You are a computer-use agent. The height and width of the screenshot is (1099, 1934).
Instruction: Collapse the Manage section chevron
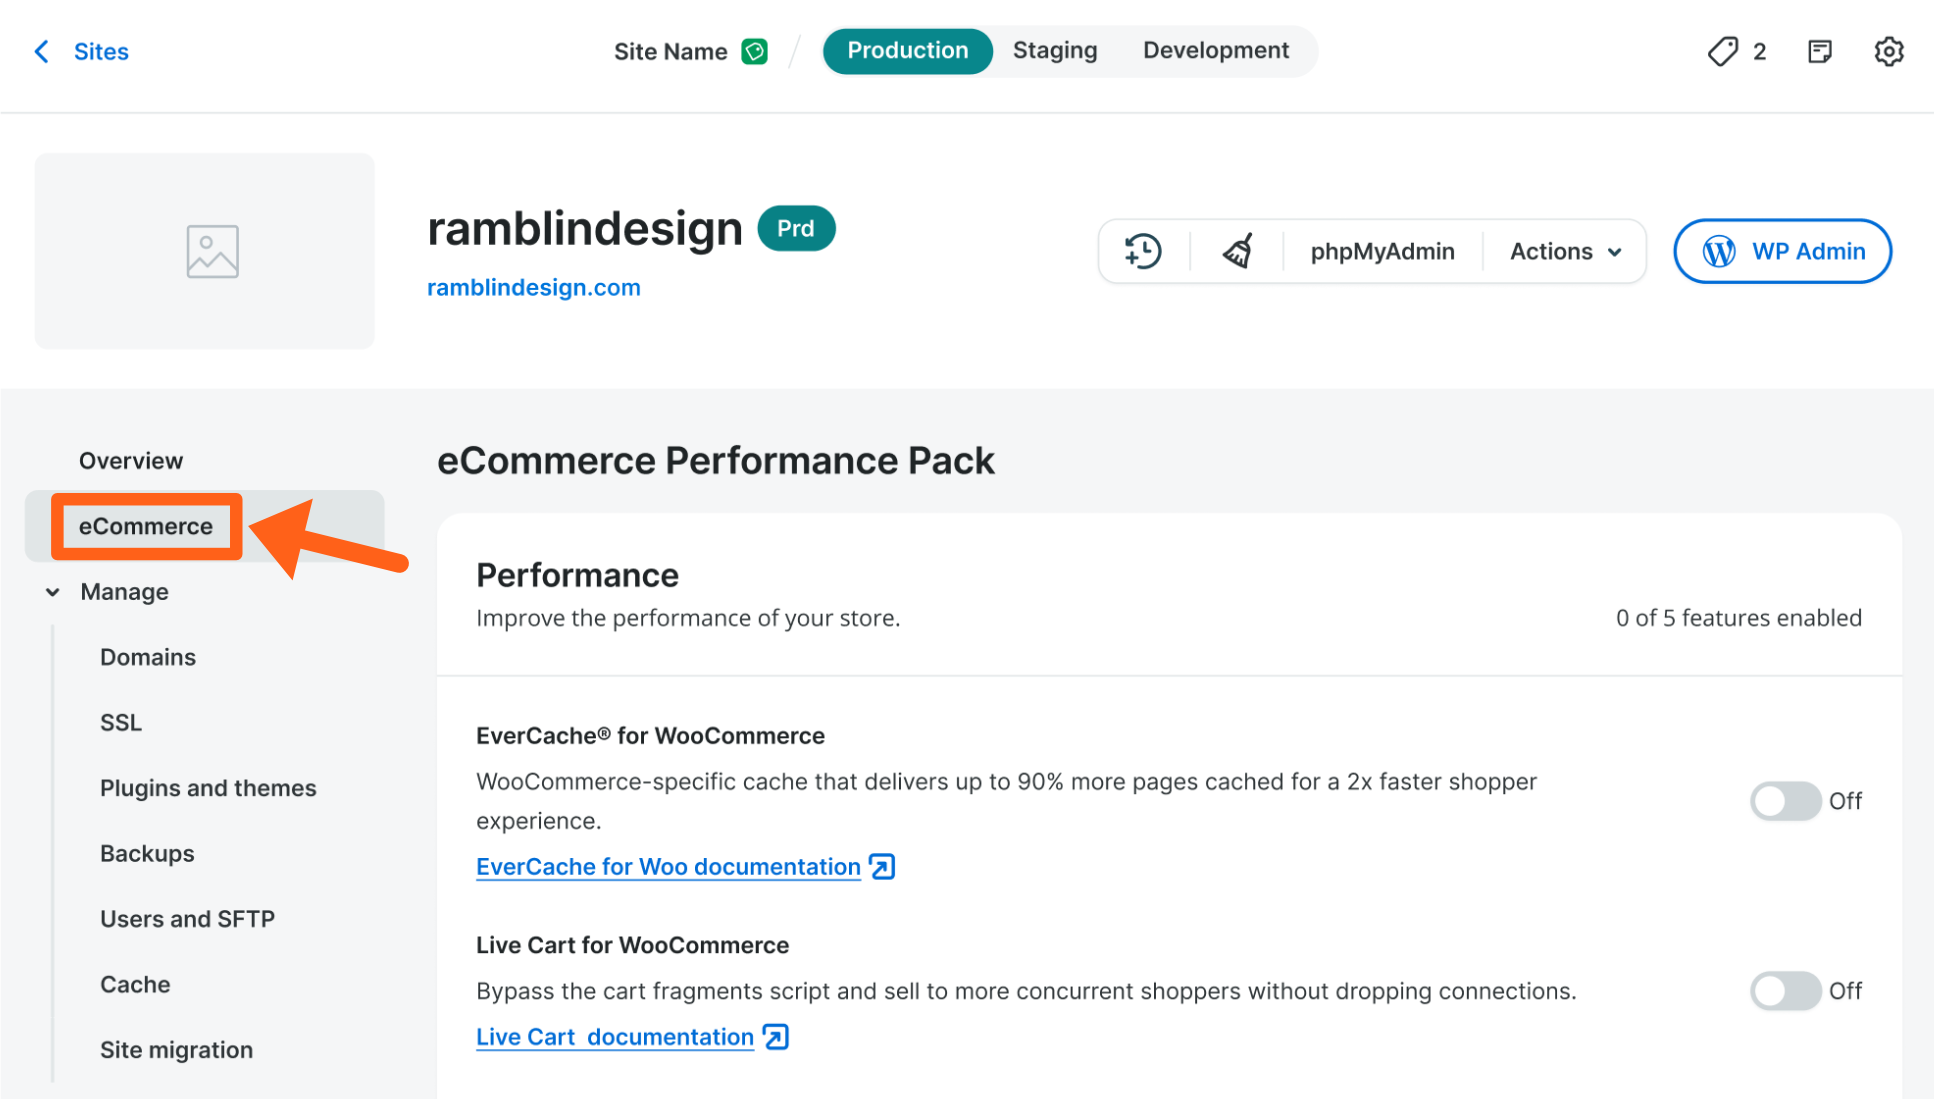coord(53,592)
